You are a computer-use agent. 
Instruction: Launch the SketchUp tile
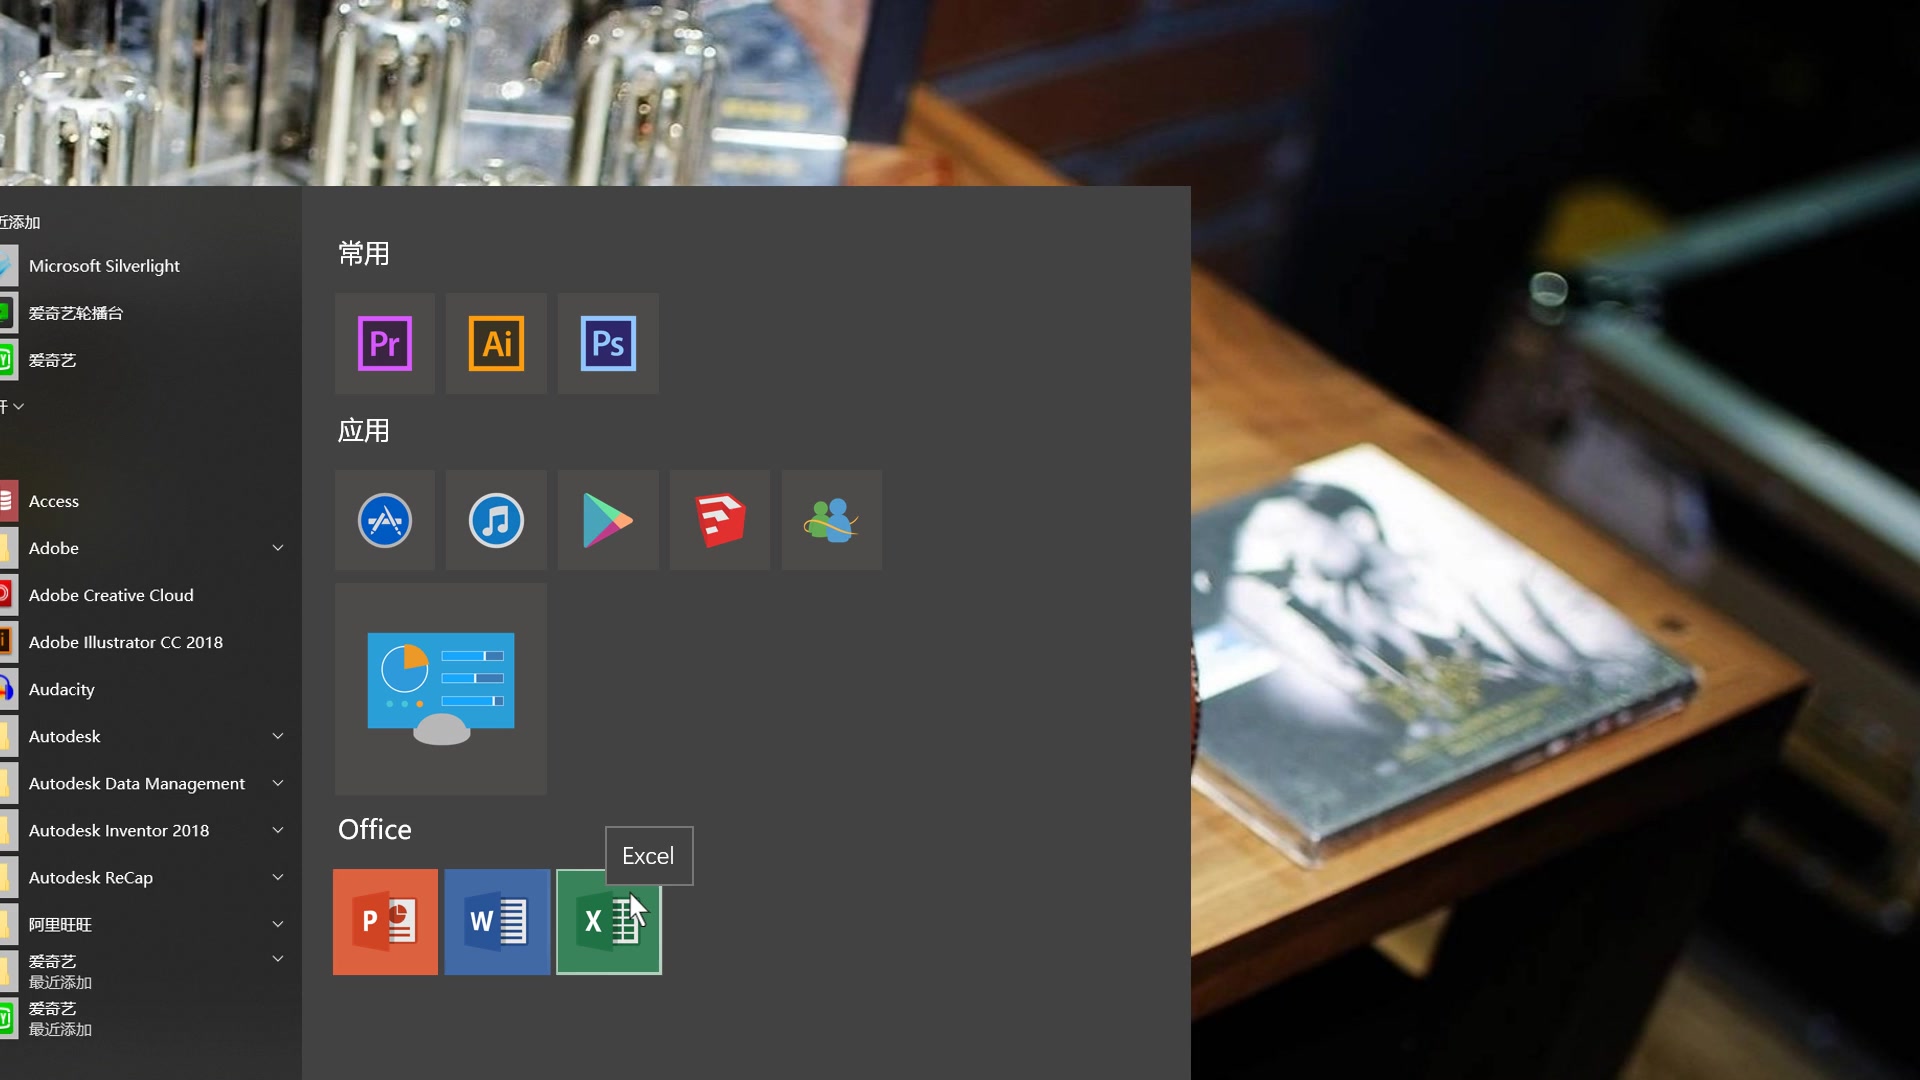click(720, 520)
